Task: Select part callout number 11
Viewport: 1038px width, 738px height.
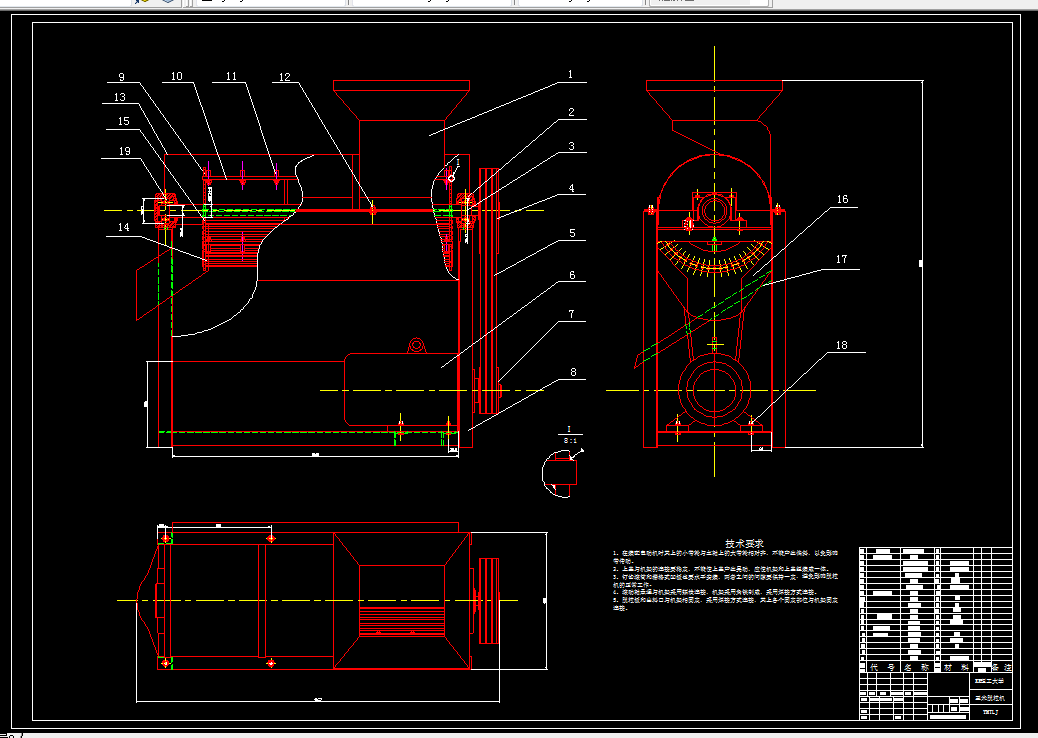Action: (x=231, y=77)
